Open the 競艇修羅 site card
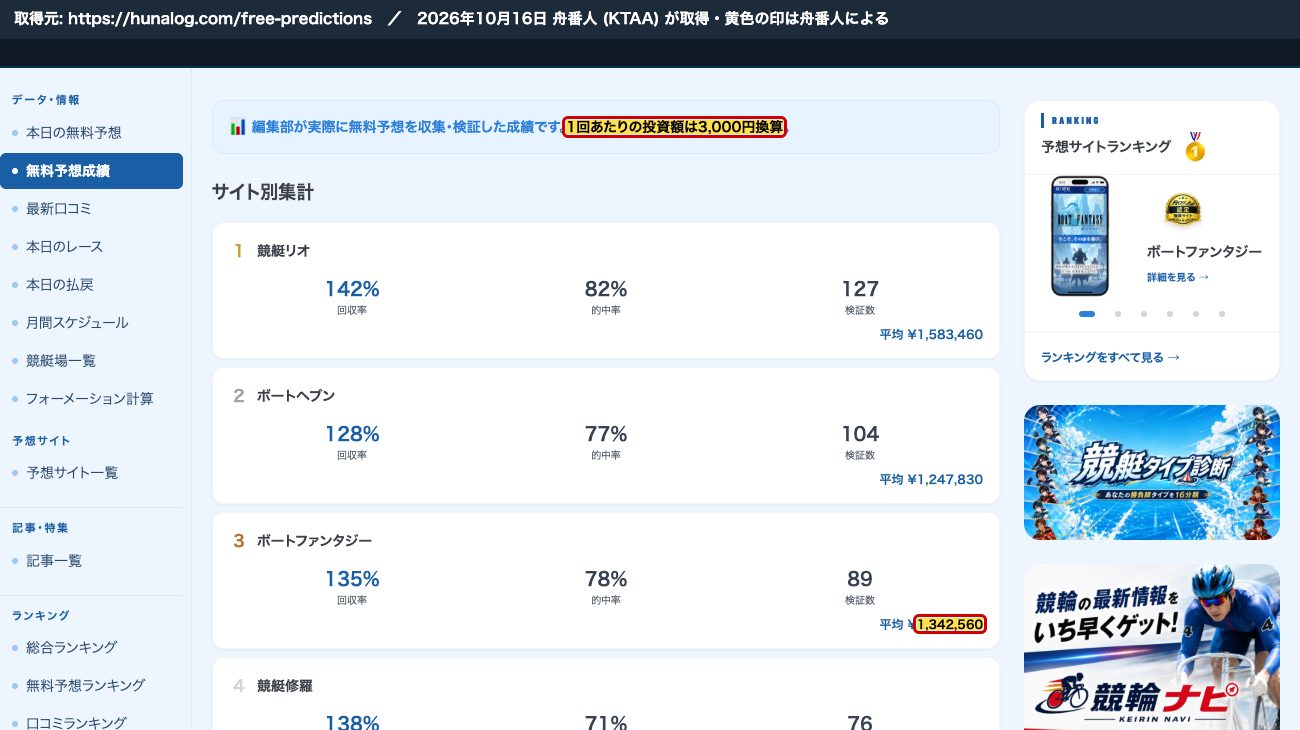This screenshot has width=1300, height=730. (x=606, y=694)
